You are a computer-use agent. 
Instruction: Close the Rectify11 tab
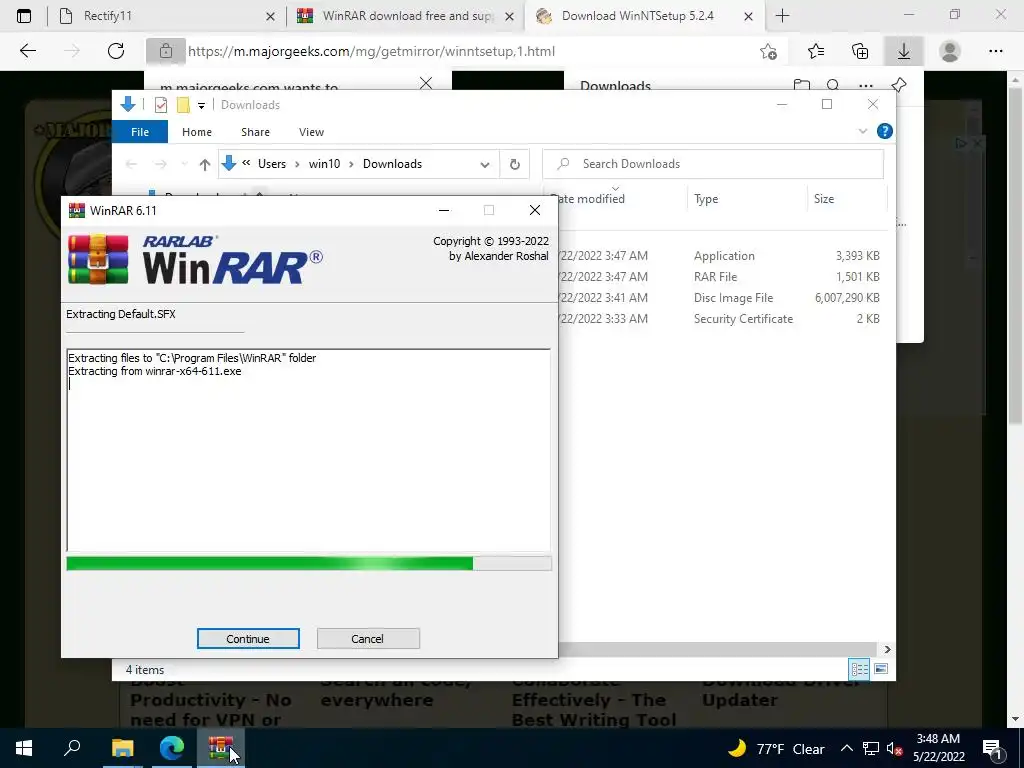[x=270, y=16]
